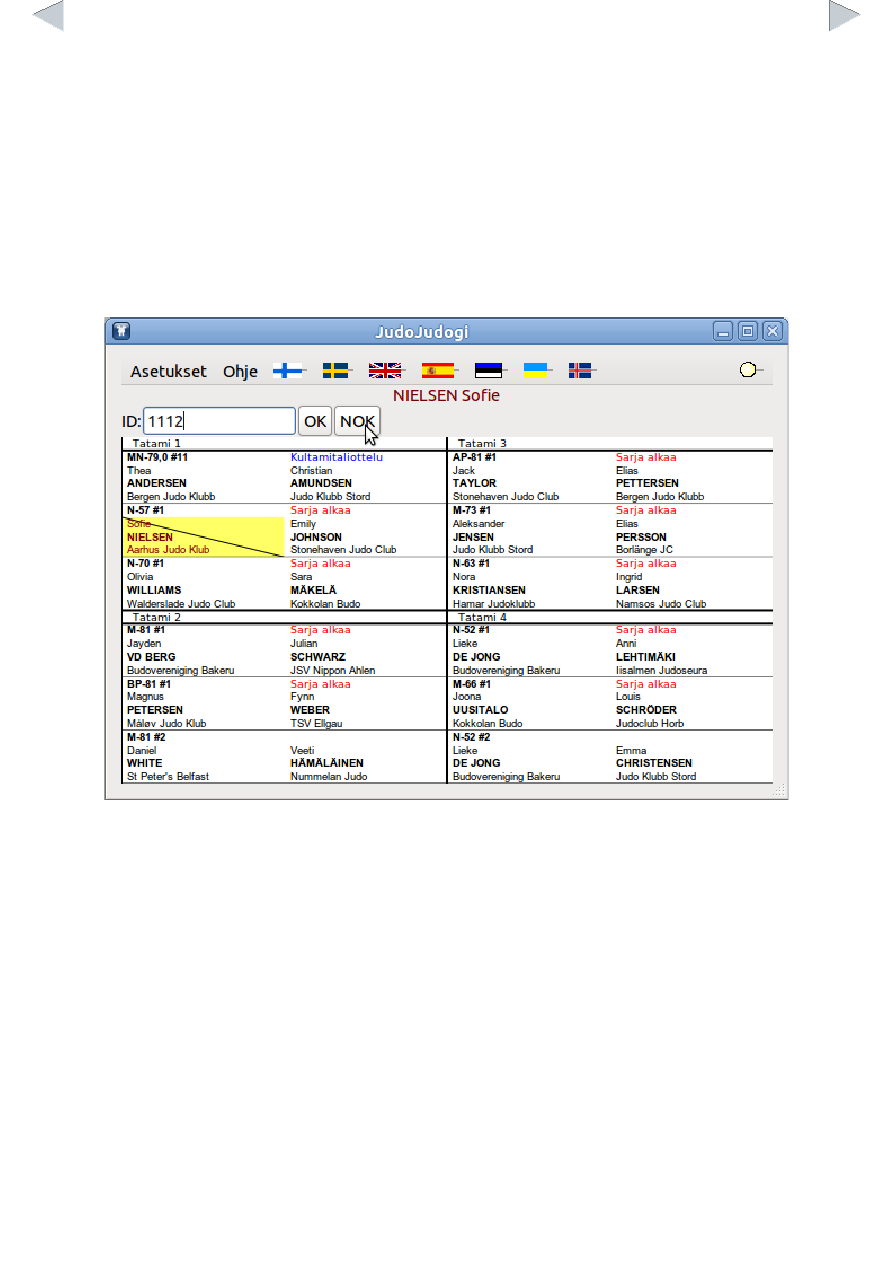Open the Ohje menu
This screenshot has height=1263, width=893.
point(240,371)
